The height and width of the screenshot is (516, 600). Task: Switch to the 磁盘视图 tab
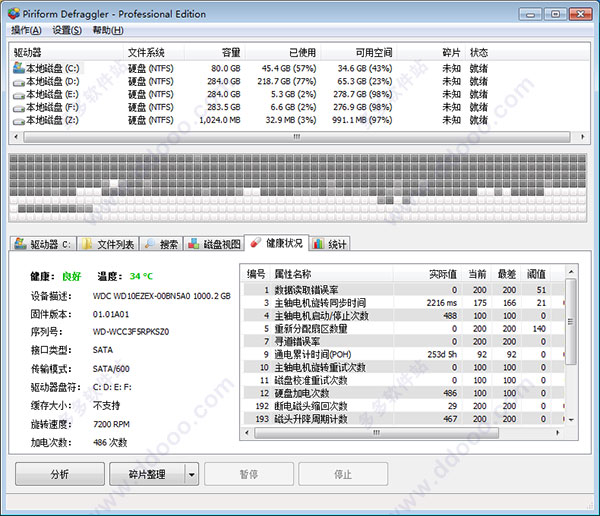click(x=214, y=244)
